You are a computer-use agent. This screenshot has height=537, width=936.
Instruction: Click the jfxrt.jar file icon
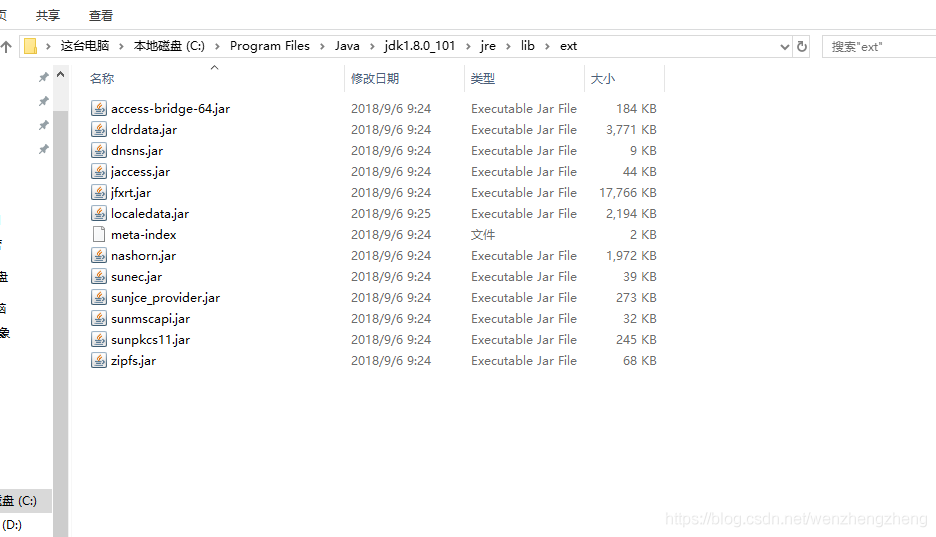99,192
